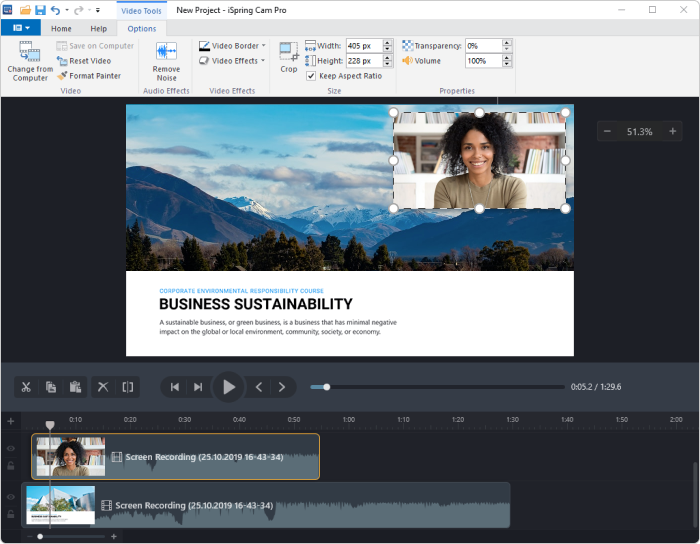
Task: Click the Width input field
Action: pyautogui.click(x=365, y=46)
